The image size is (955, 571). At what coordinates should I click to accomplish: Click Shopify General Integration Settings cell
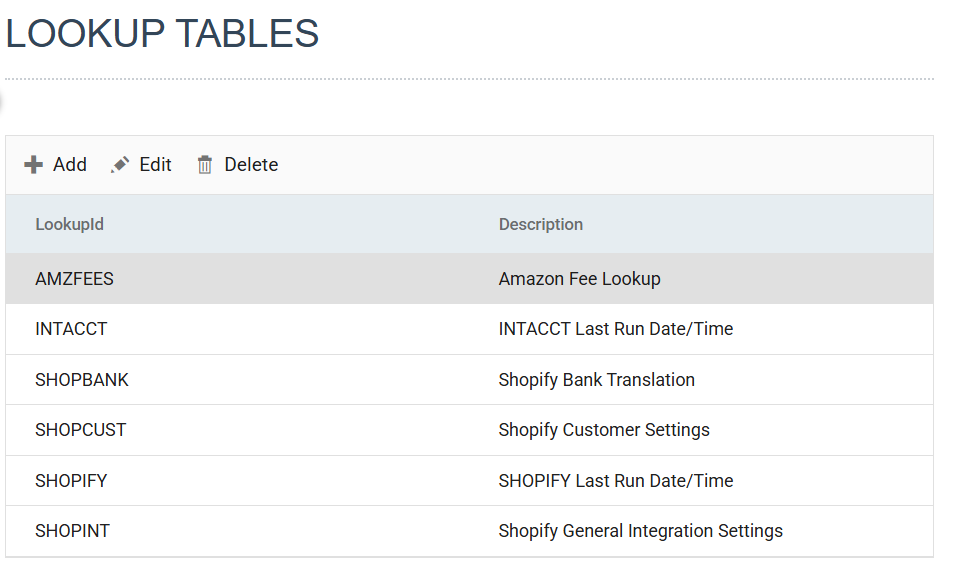(640, 531)
